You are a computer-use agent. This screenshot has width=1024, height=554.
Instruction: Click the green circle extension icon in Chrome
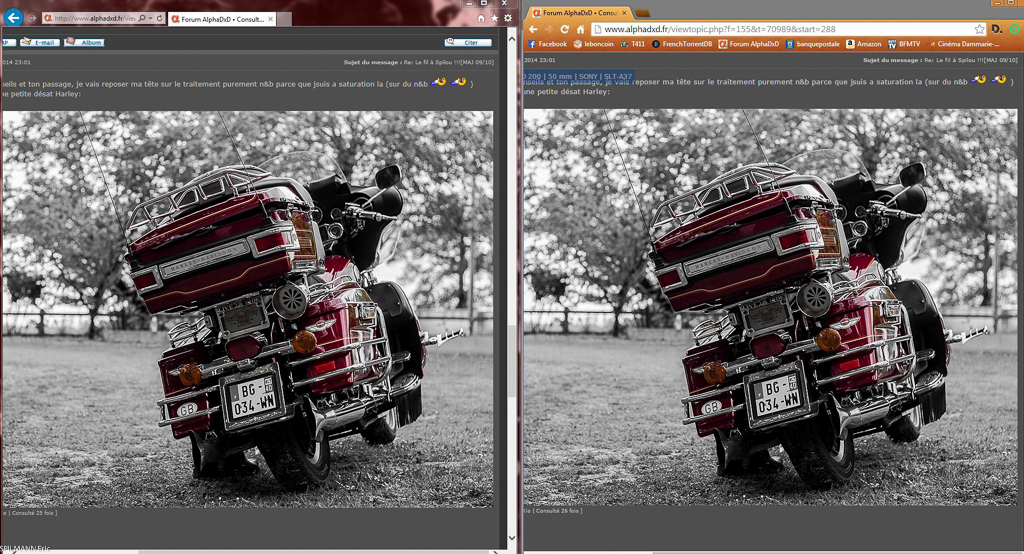click(x=1014, y=29)
